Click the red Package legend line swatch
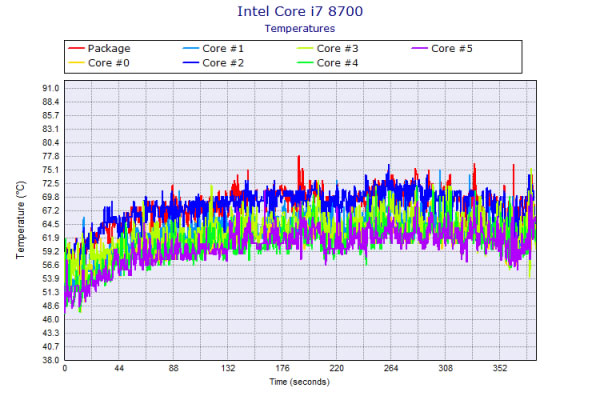600x400 pixels. [76, 49]
